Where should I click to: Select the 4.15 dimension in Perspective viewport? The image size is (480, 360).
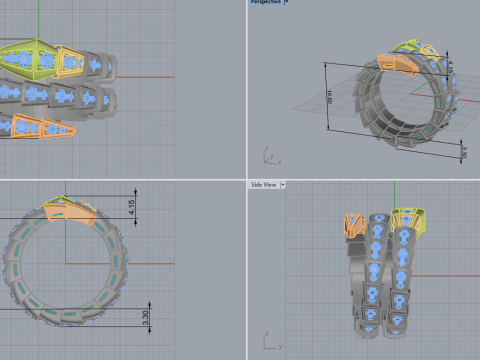(450, 66)
